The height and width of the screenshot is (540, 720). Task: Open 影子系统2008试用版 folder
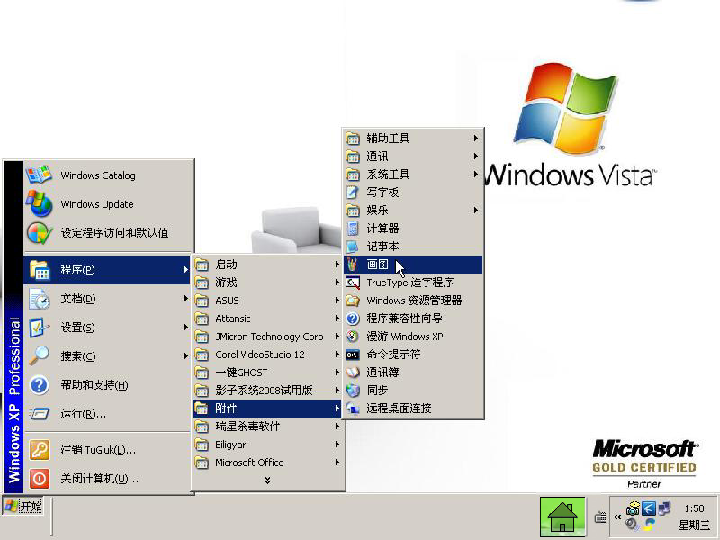(267, 390)
